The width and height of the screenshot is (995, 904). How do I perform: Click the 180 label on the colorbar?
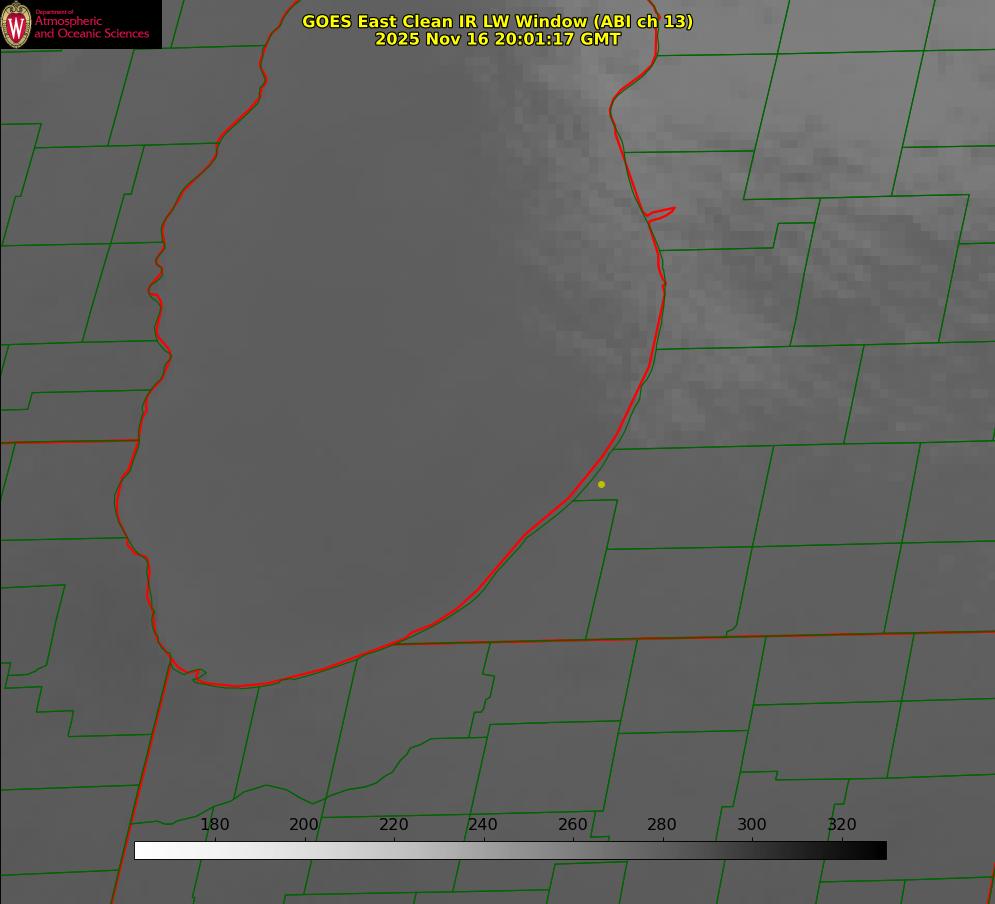(215, 825)
